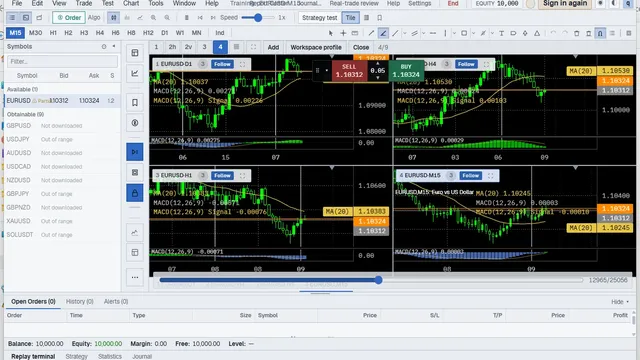Toggle Follow on EURUSD H1 chart
Image resolution: width=640 pixels, height=360 pixels.
(x=222, y=176)
